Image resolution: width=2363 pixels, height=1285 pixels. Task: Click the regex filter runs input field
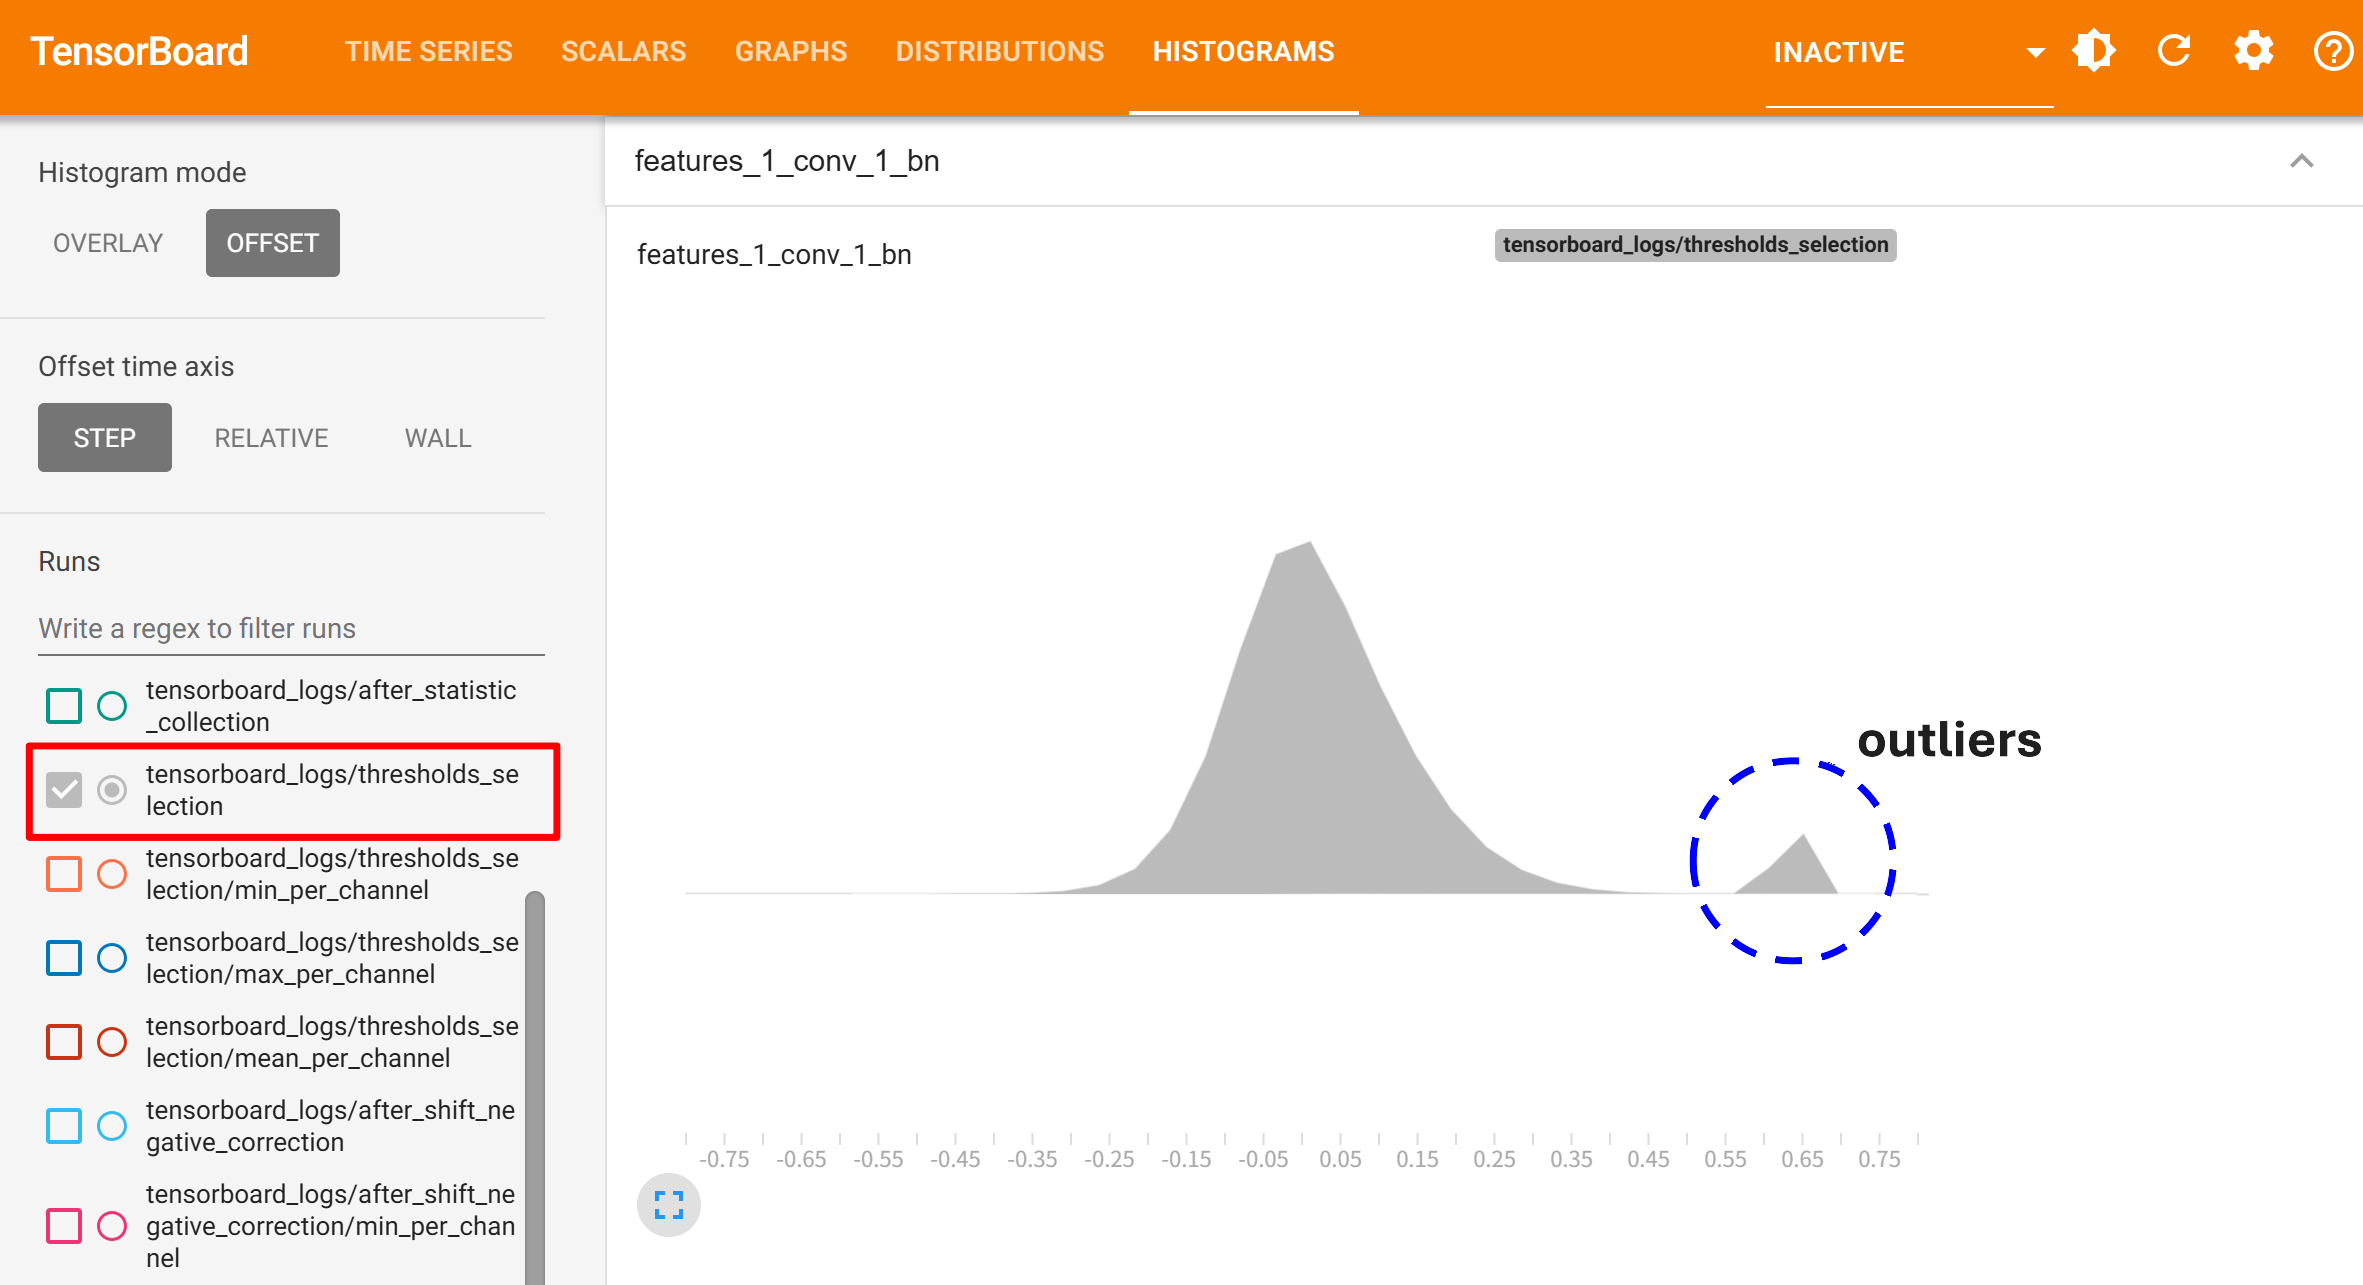(290, 628)
